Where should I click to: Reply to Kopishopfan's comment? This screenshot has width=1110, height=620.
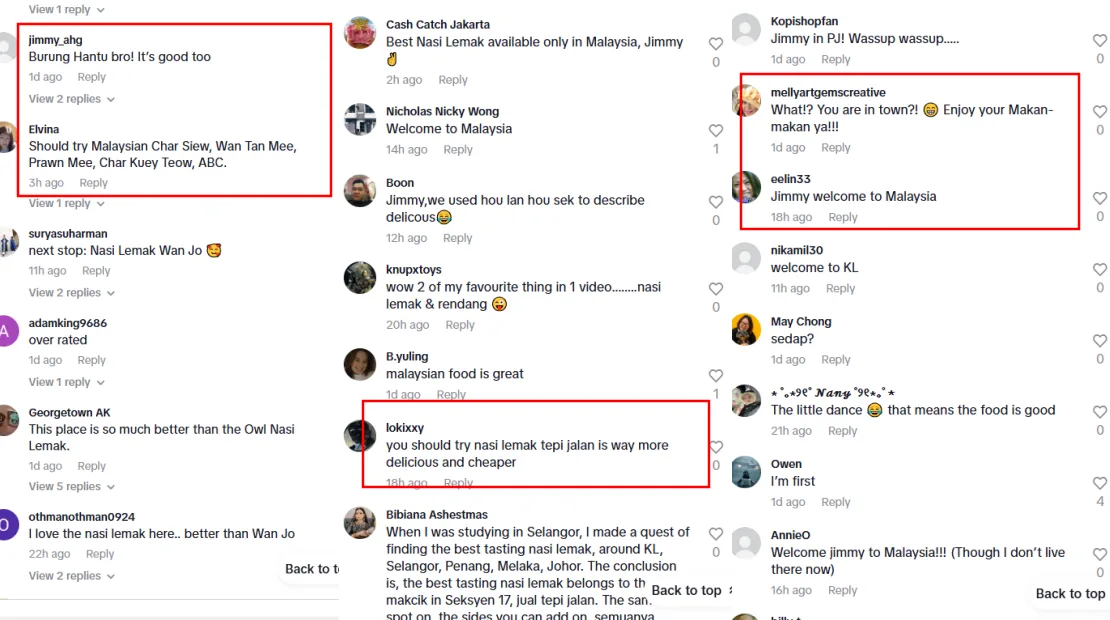click(835, 59)
